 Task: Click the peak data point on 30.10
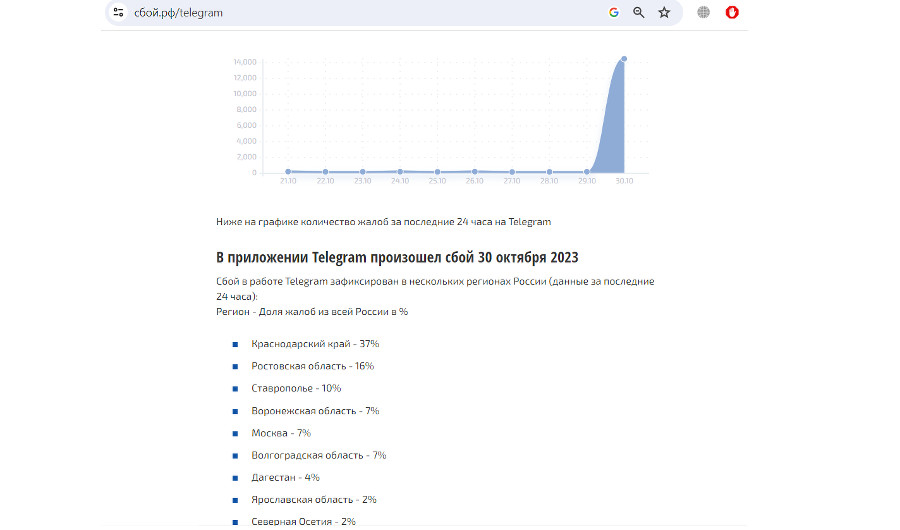point(624,58)
